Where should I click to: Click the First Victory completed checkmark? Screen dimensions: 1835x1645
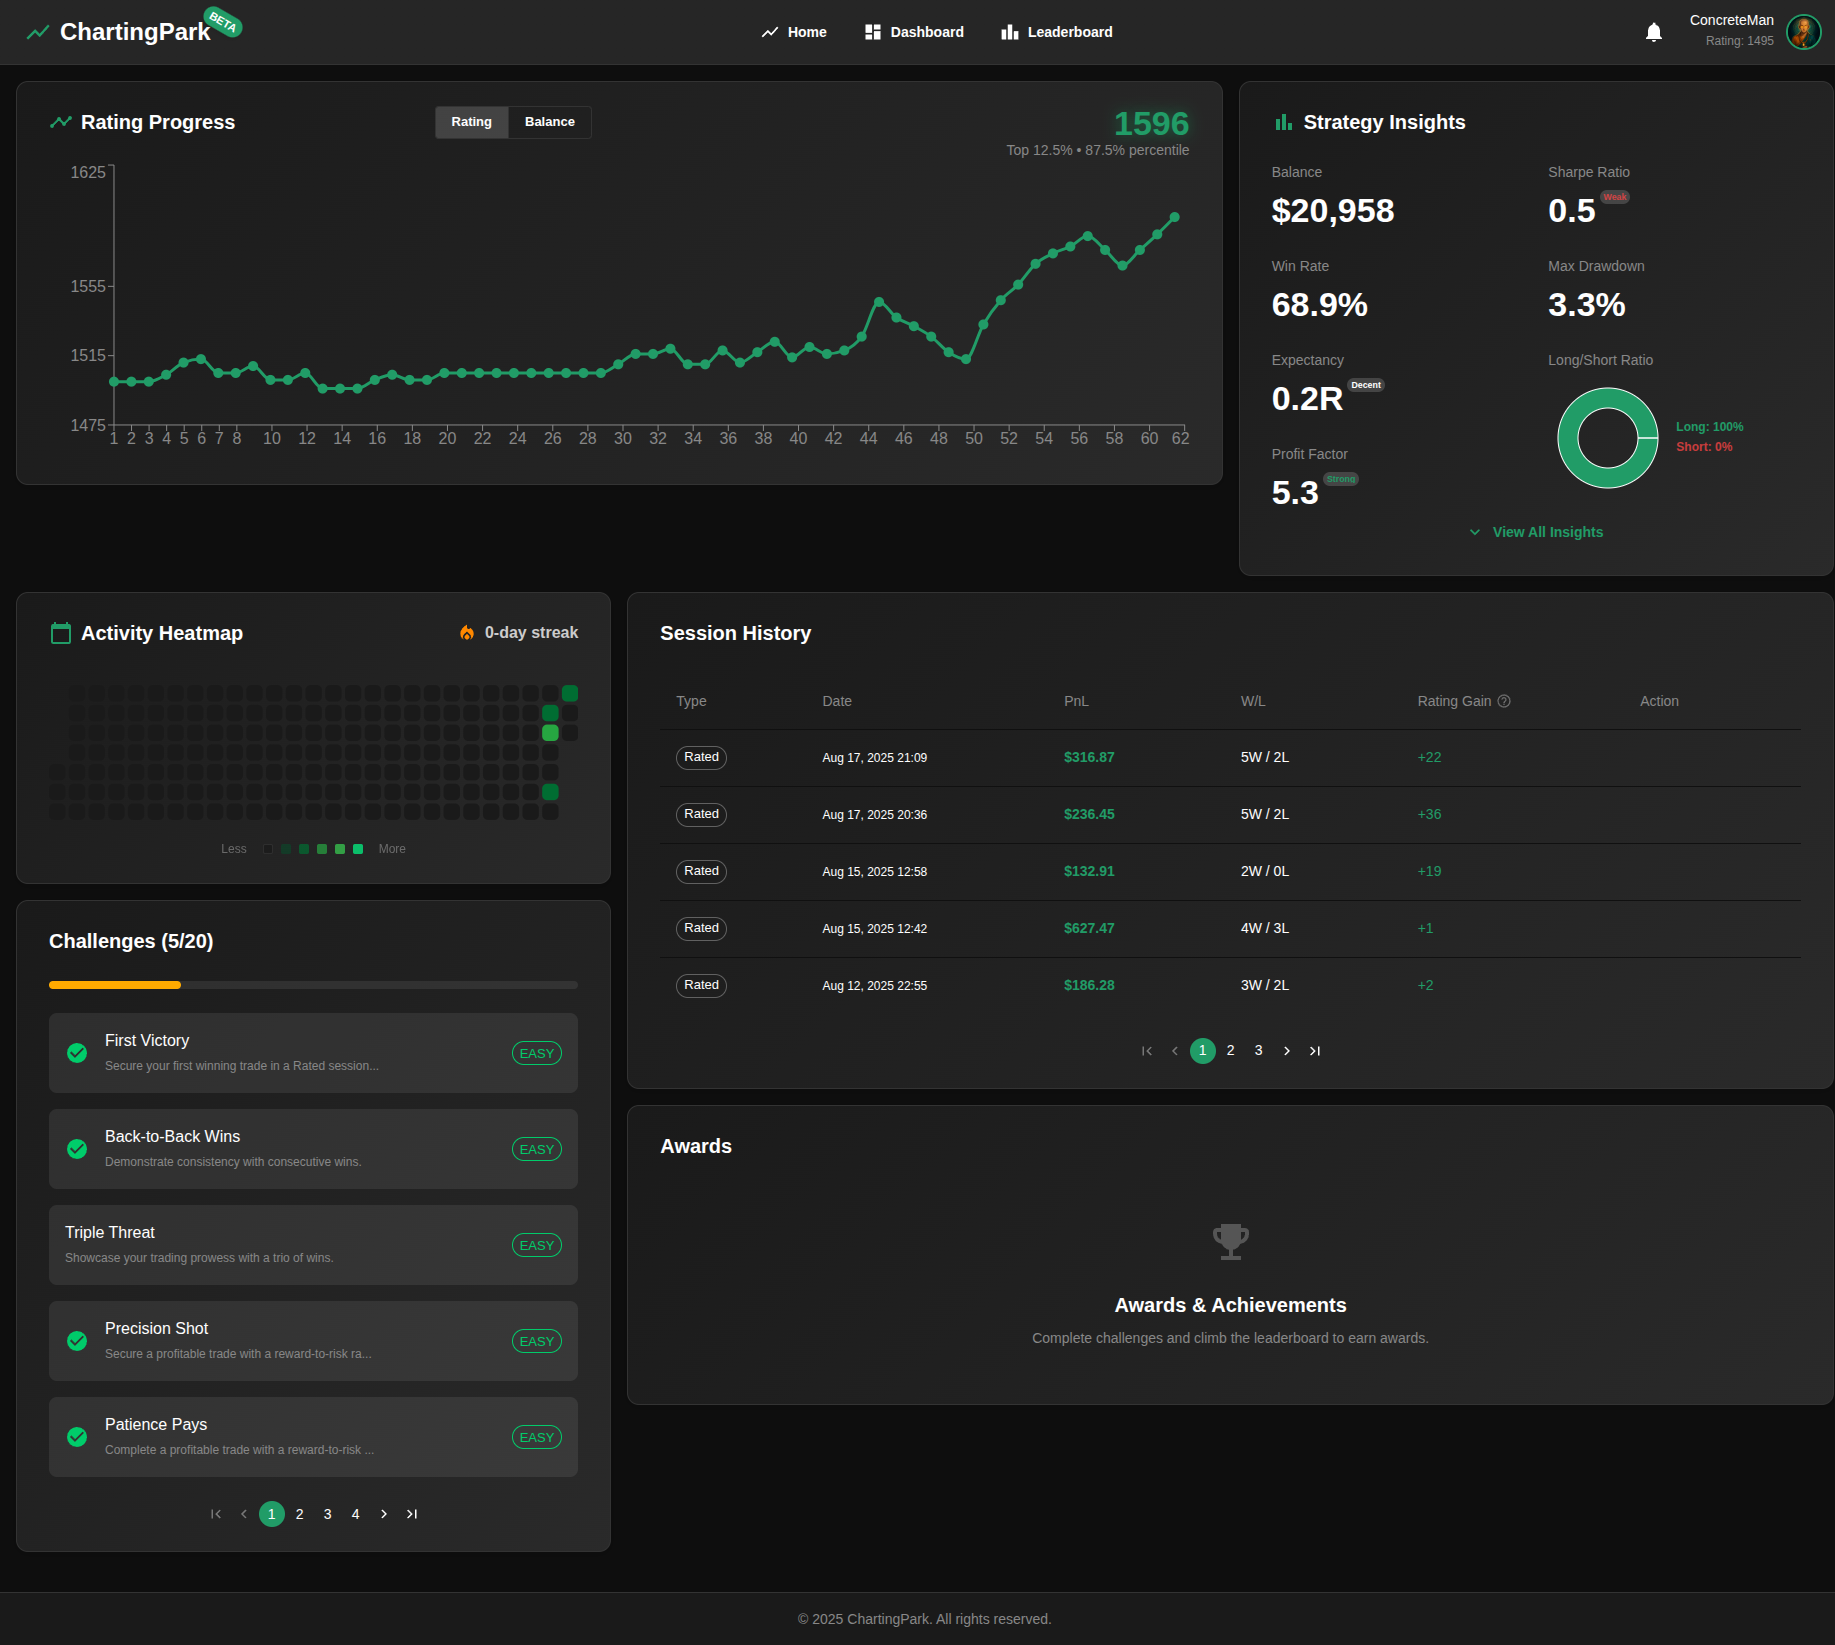[x=77, y=1053]
